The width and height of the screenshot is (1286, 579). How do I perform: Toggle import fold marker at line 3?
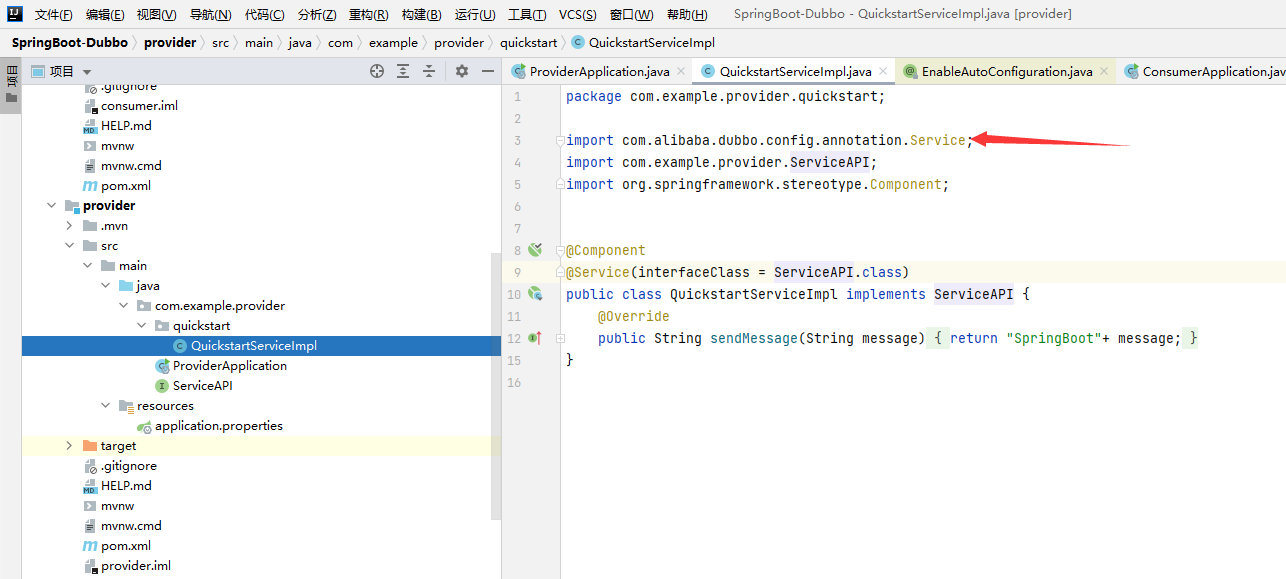(560, 141)
